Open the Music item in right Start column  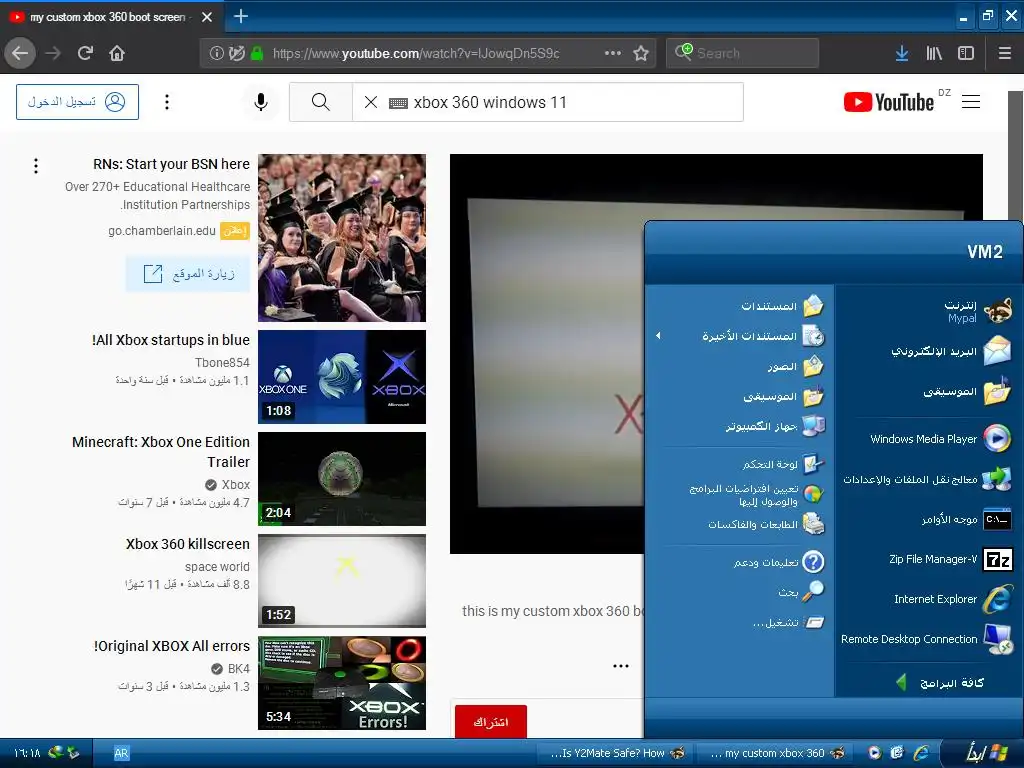pyautogui.click(x=782, y=396)
